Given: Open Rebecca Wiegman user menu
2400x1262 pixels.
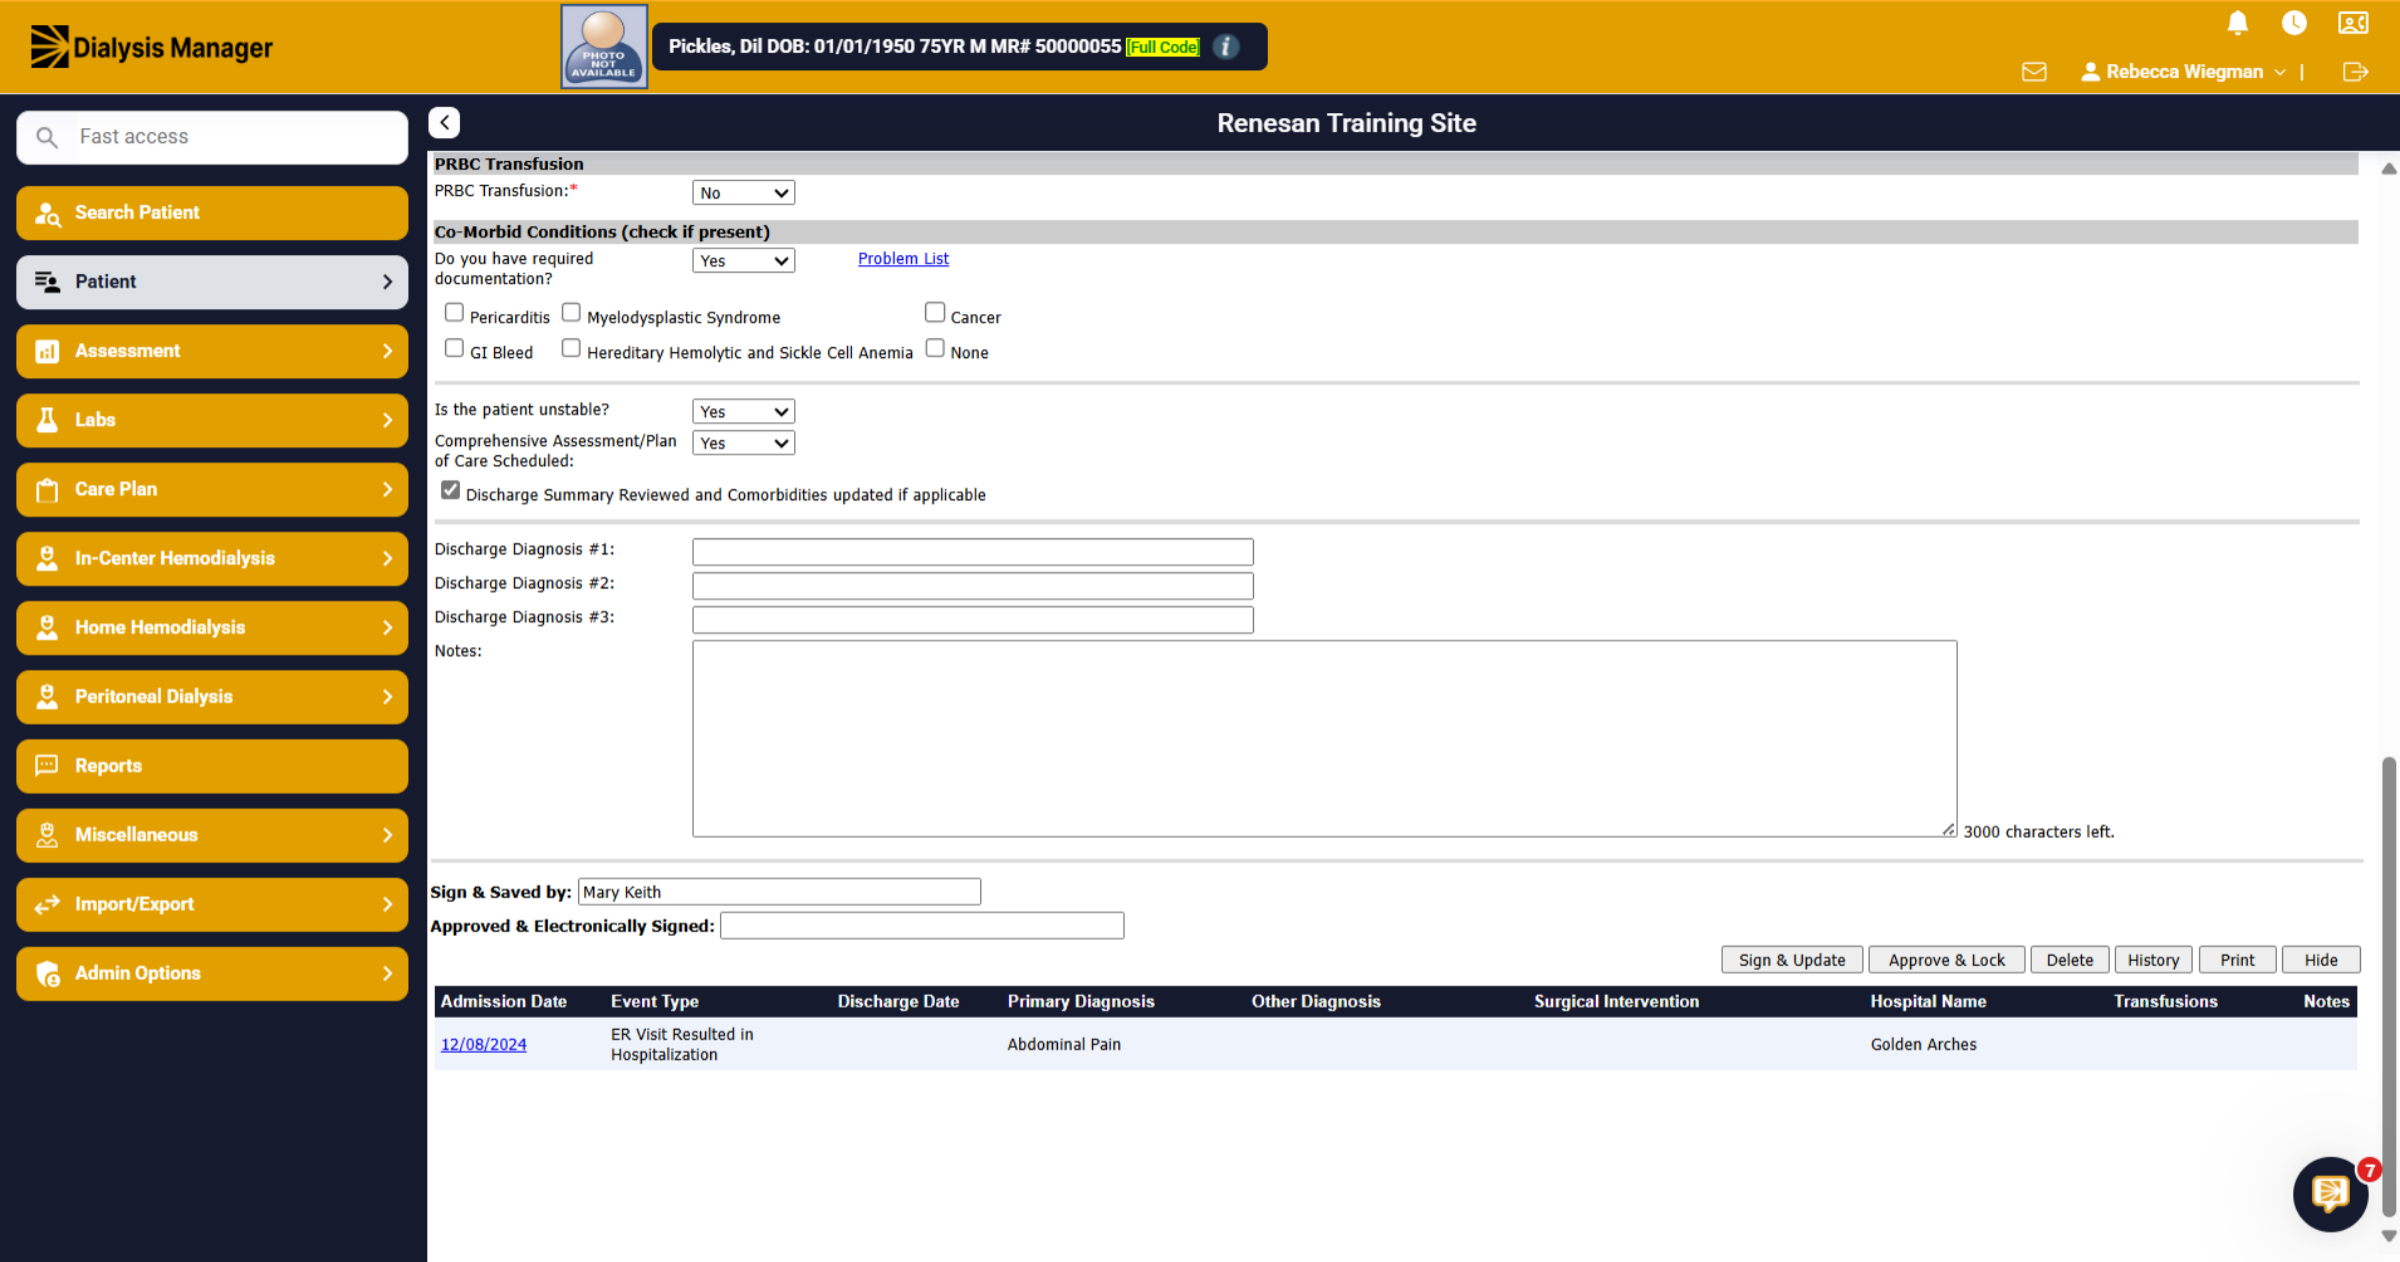Looking at the screenshot, I should (2183, 72).
